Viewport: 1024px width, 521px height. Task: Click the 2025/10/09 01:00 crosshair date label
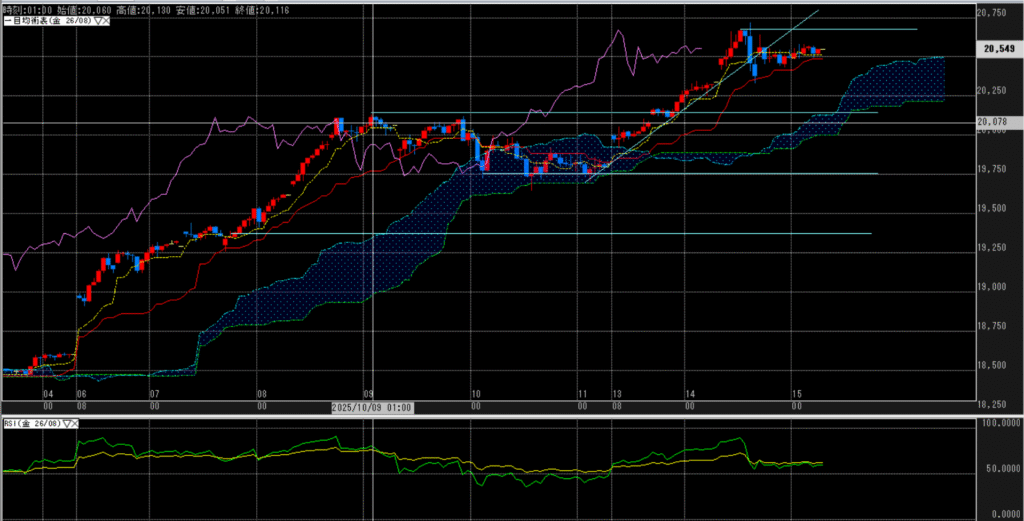[372, 408]
